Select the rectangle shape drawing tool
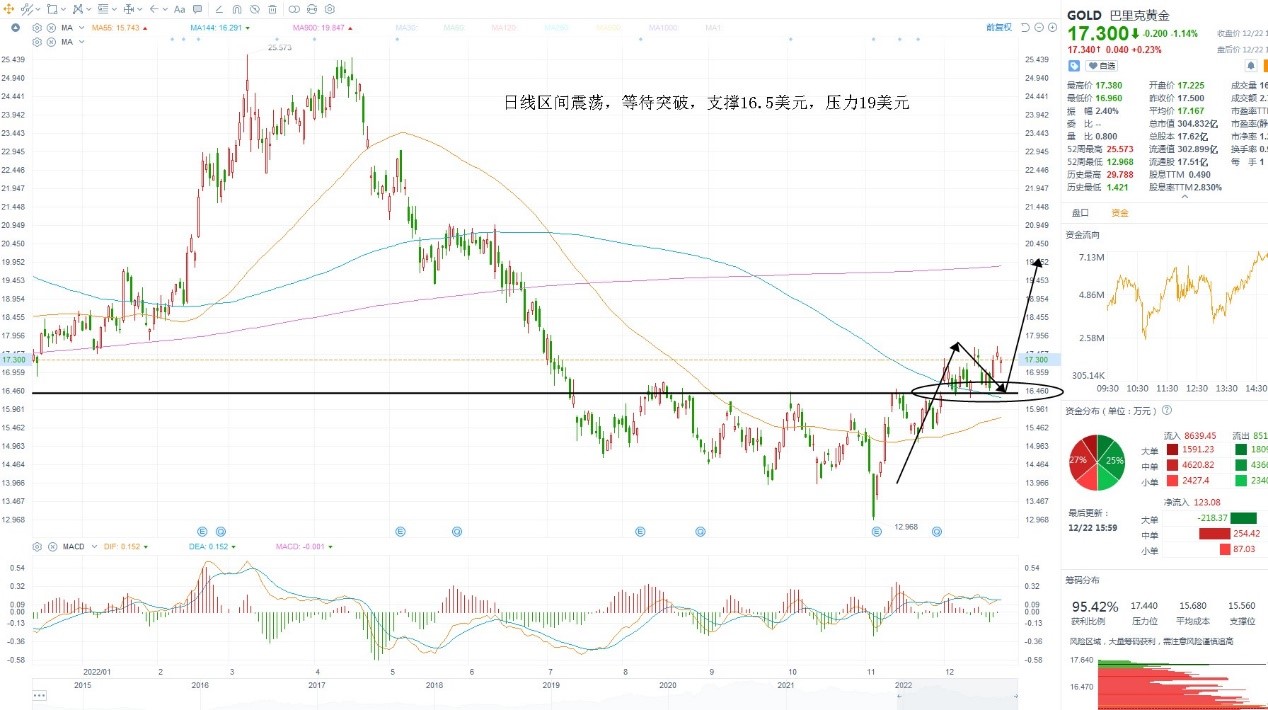This screenshot has height=710, width=1268. 52,9
